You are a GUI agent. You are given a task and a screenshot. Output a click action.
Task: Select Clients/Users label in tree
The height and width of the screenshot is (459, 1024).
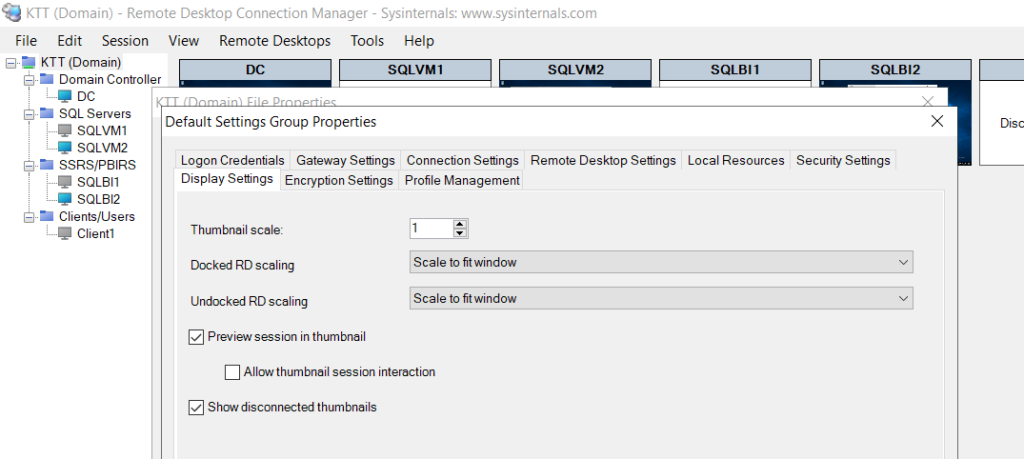(97, 216)
